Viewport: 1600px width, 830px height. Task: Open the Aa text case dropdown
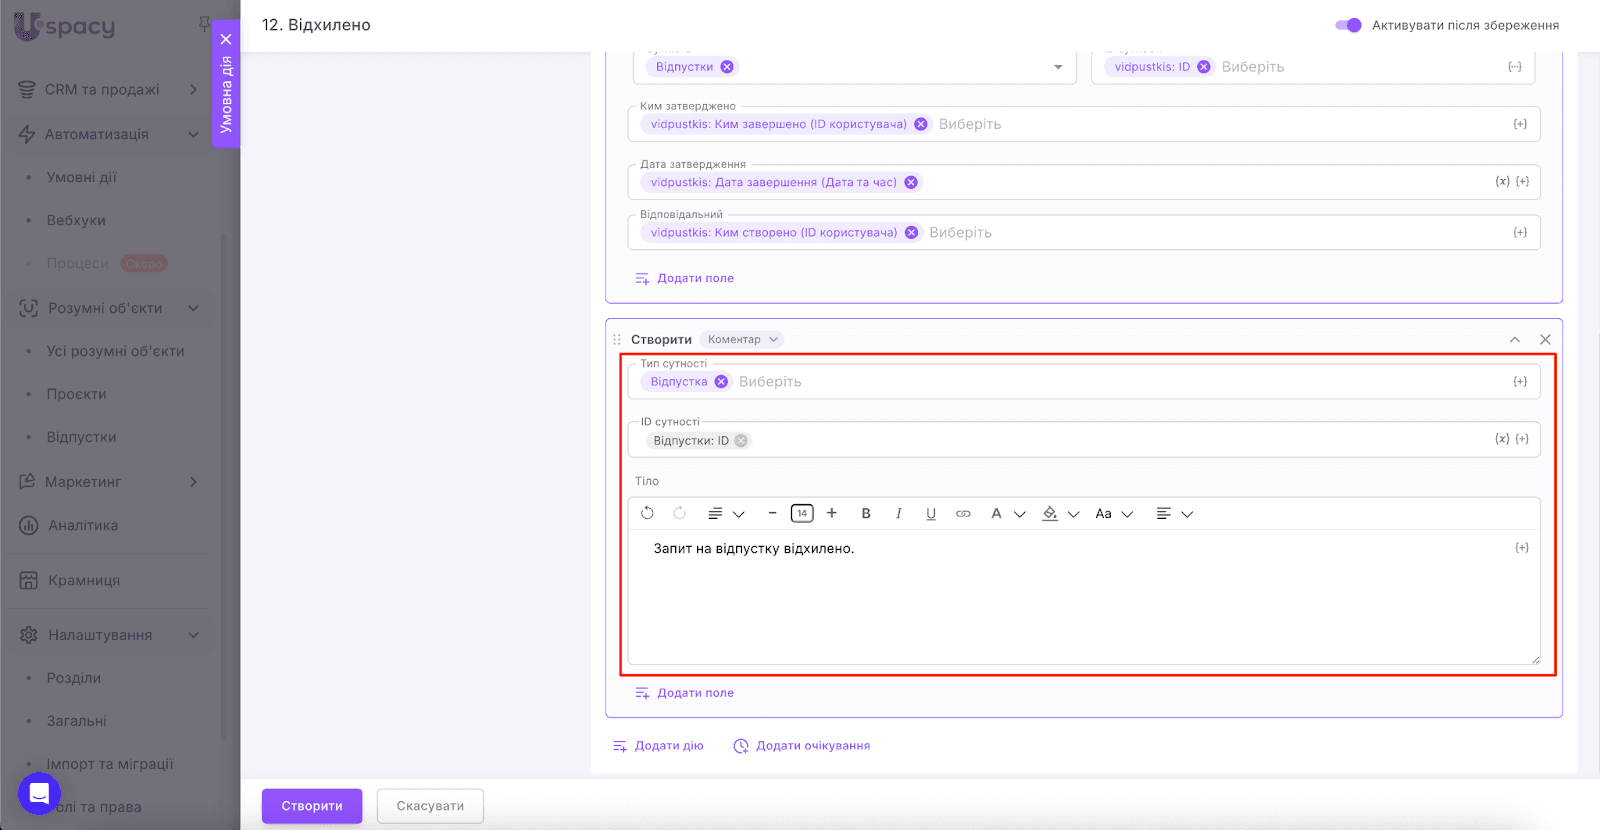pos(1113,513)
